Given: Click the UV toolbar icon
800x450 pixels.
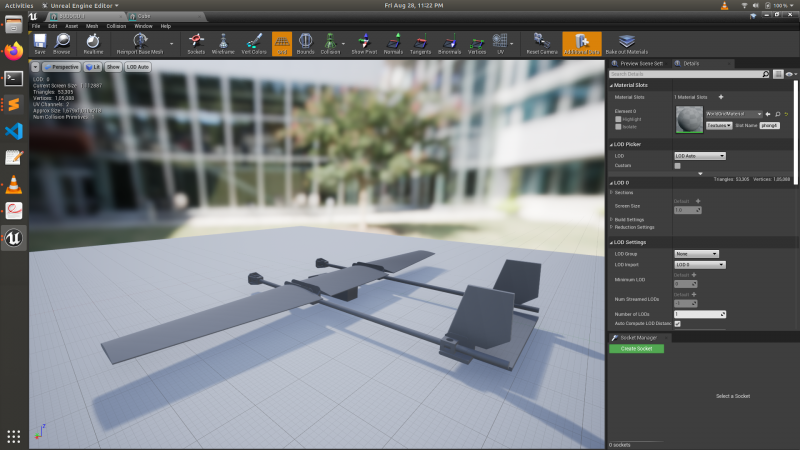Looking at the screenshot, I should tap(500, 43).
